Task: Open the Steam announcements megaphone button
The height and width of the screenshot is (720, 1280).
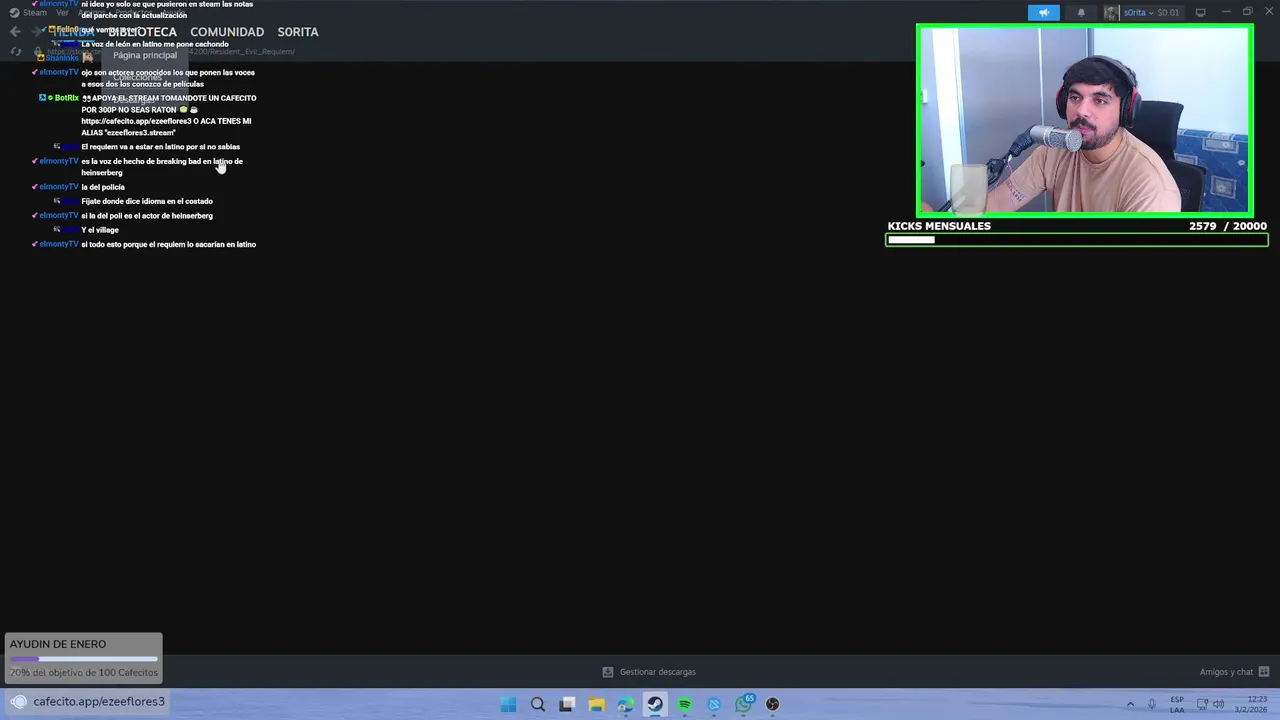Action: click(x=1043, y=13)
